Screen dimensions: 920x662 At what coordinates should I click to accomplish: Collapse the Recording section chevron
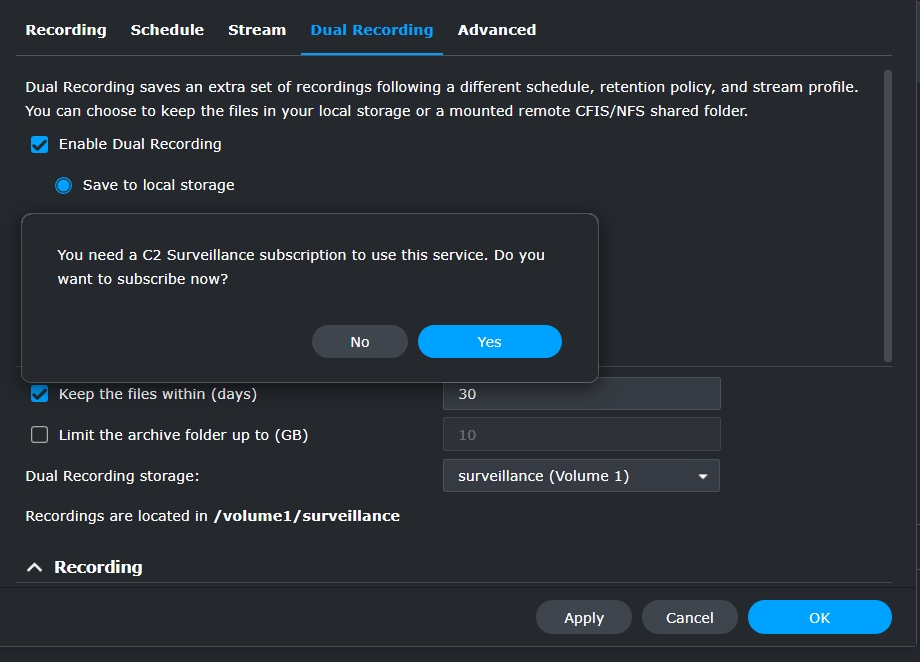pyautogui.click(x=34, y=568)
